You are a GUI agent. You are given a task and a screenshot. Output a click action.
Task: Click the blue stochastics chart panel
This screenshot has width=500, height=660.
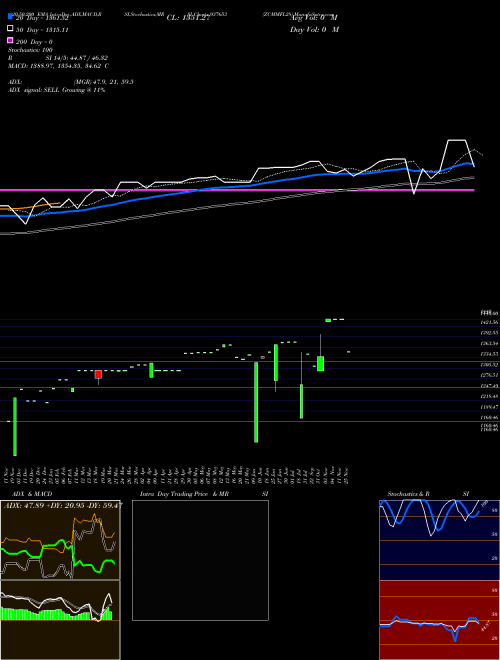439,540
